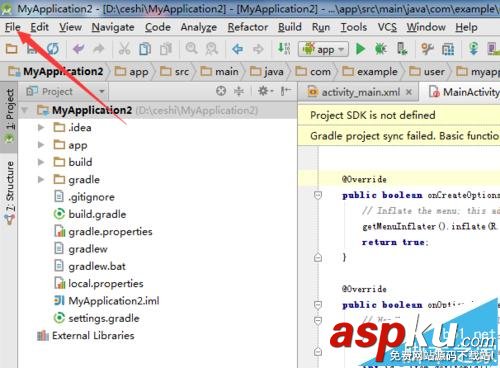The width and height of the screenshot is (500, 368).
Task: Click the Make Project icon
Action: tap(284, 49)
